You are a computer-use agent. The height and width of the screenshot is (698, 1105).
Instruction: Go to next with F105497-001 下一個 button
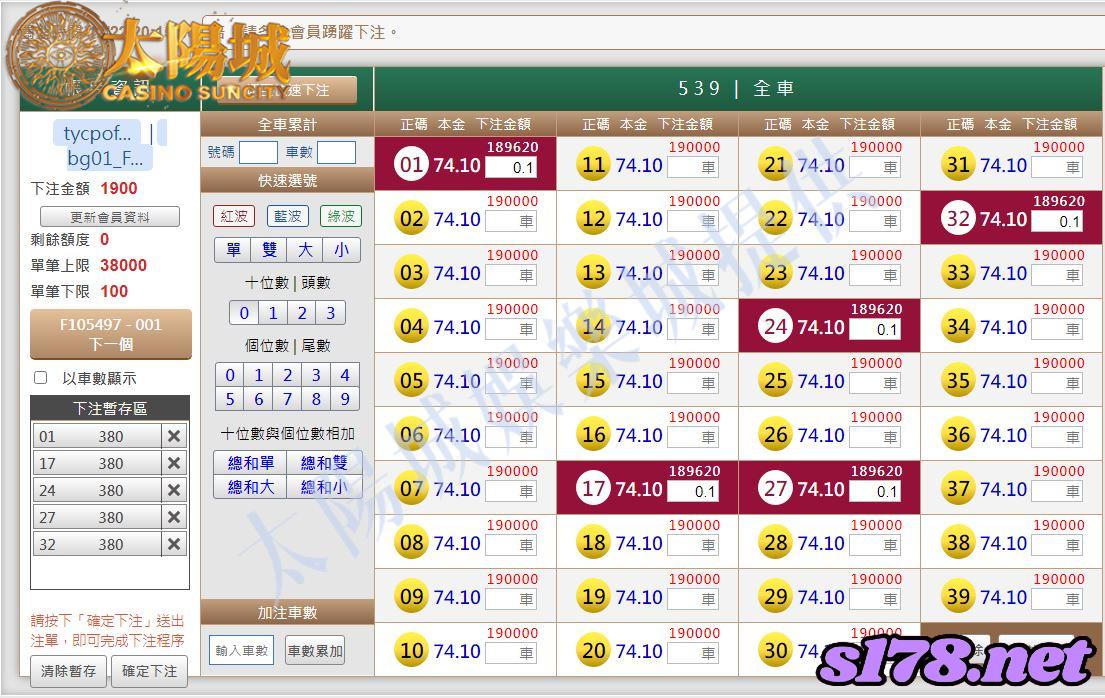point(111,334)
